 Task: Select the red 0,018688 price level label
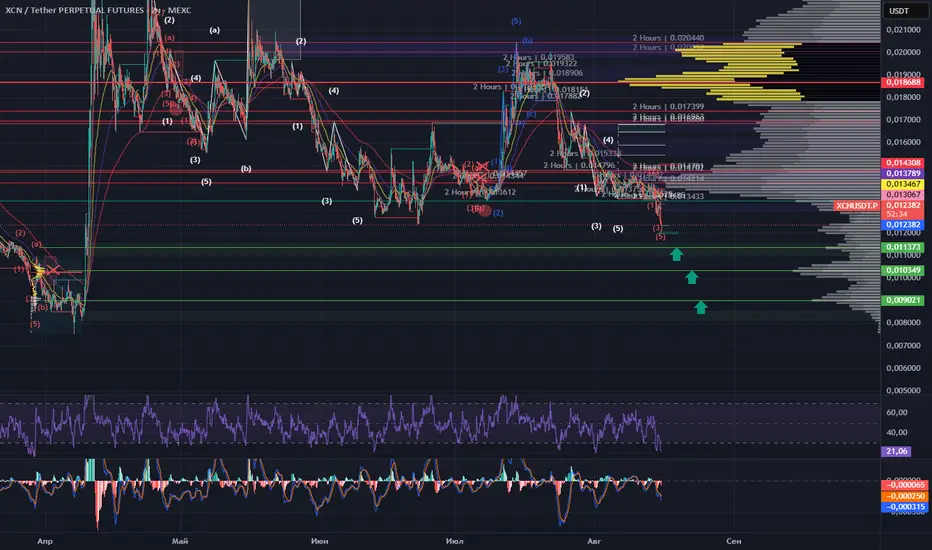902,82
